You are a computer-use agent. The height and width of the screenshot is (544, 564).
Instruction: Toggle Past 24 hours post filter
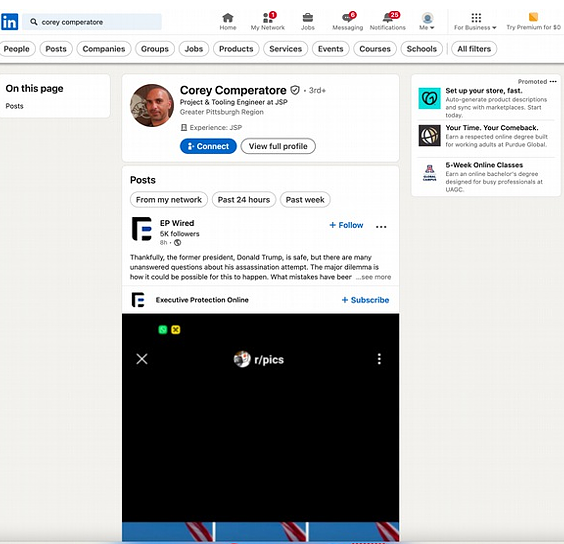click(244, 200)
